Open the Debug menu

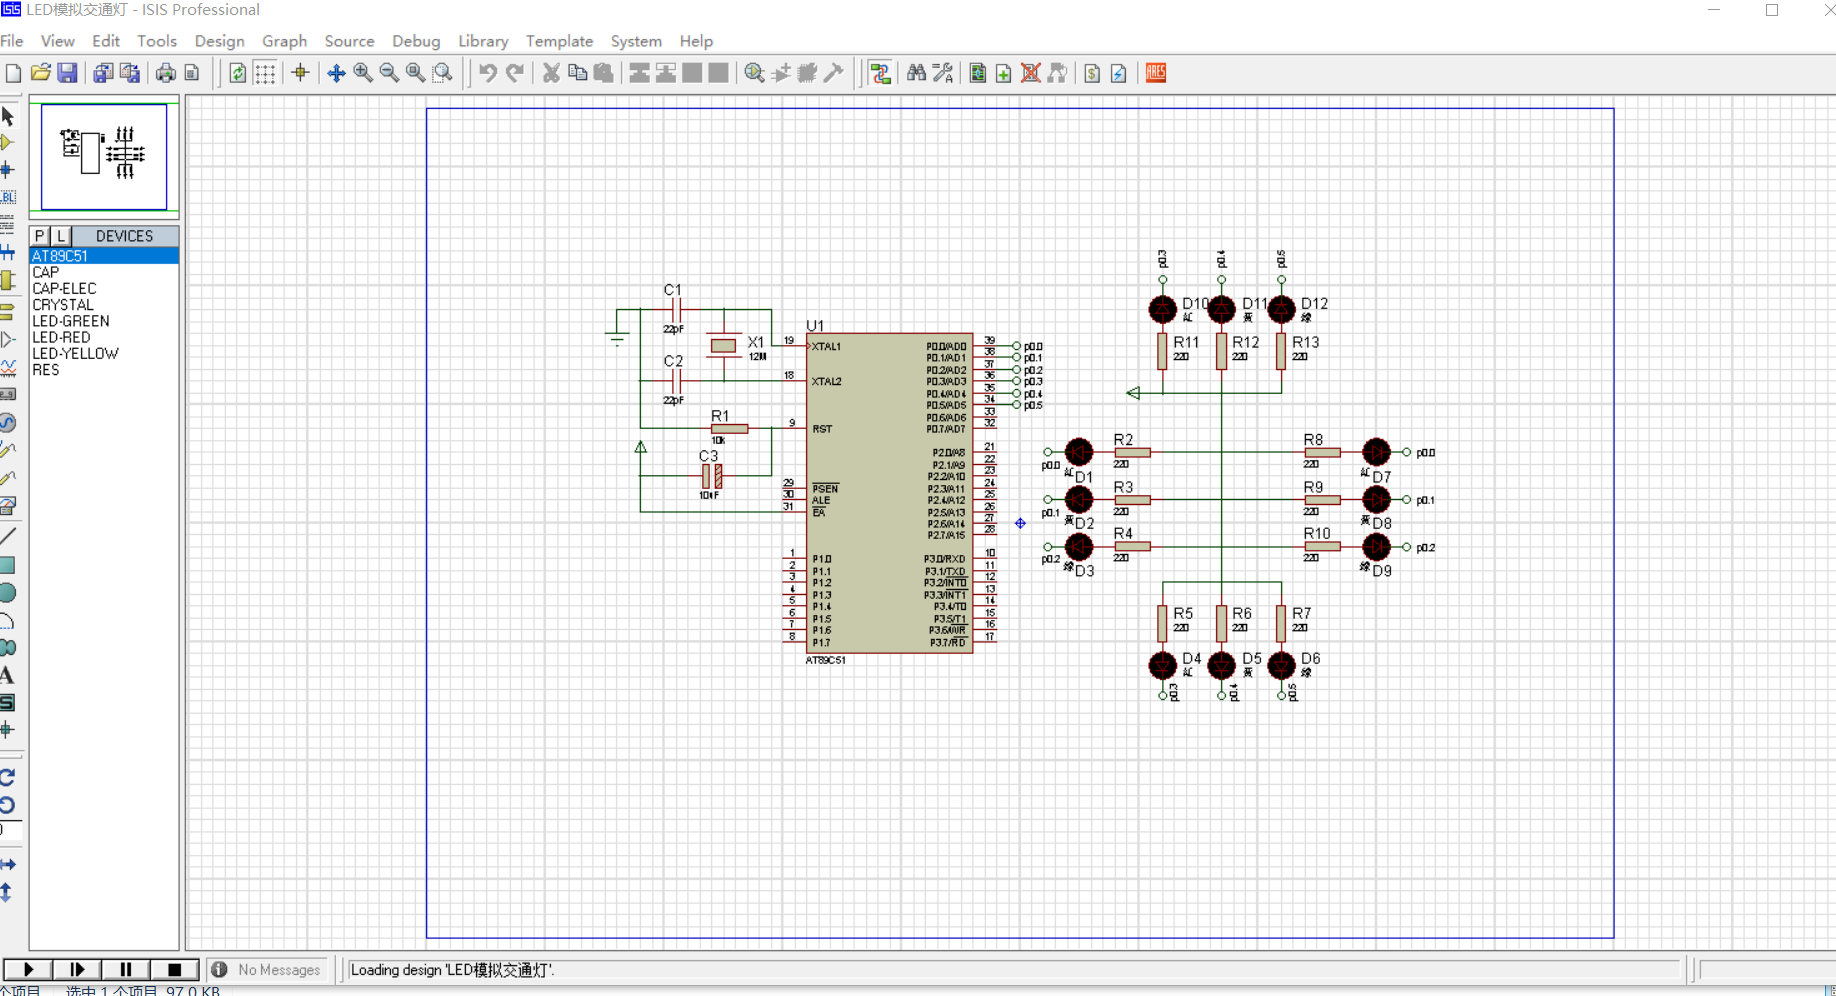click(415, 41)
